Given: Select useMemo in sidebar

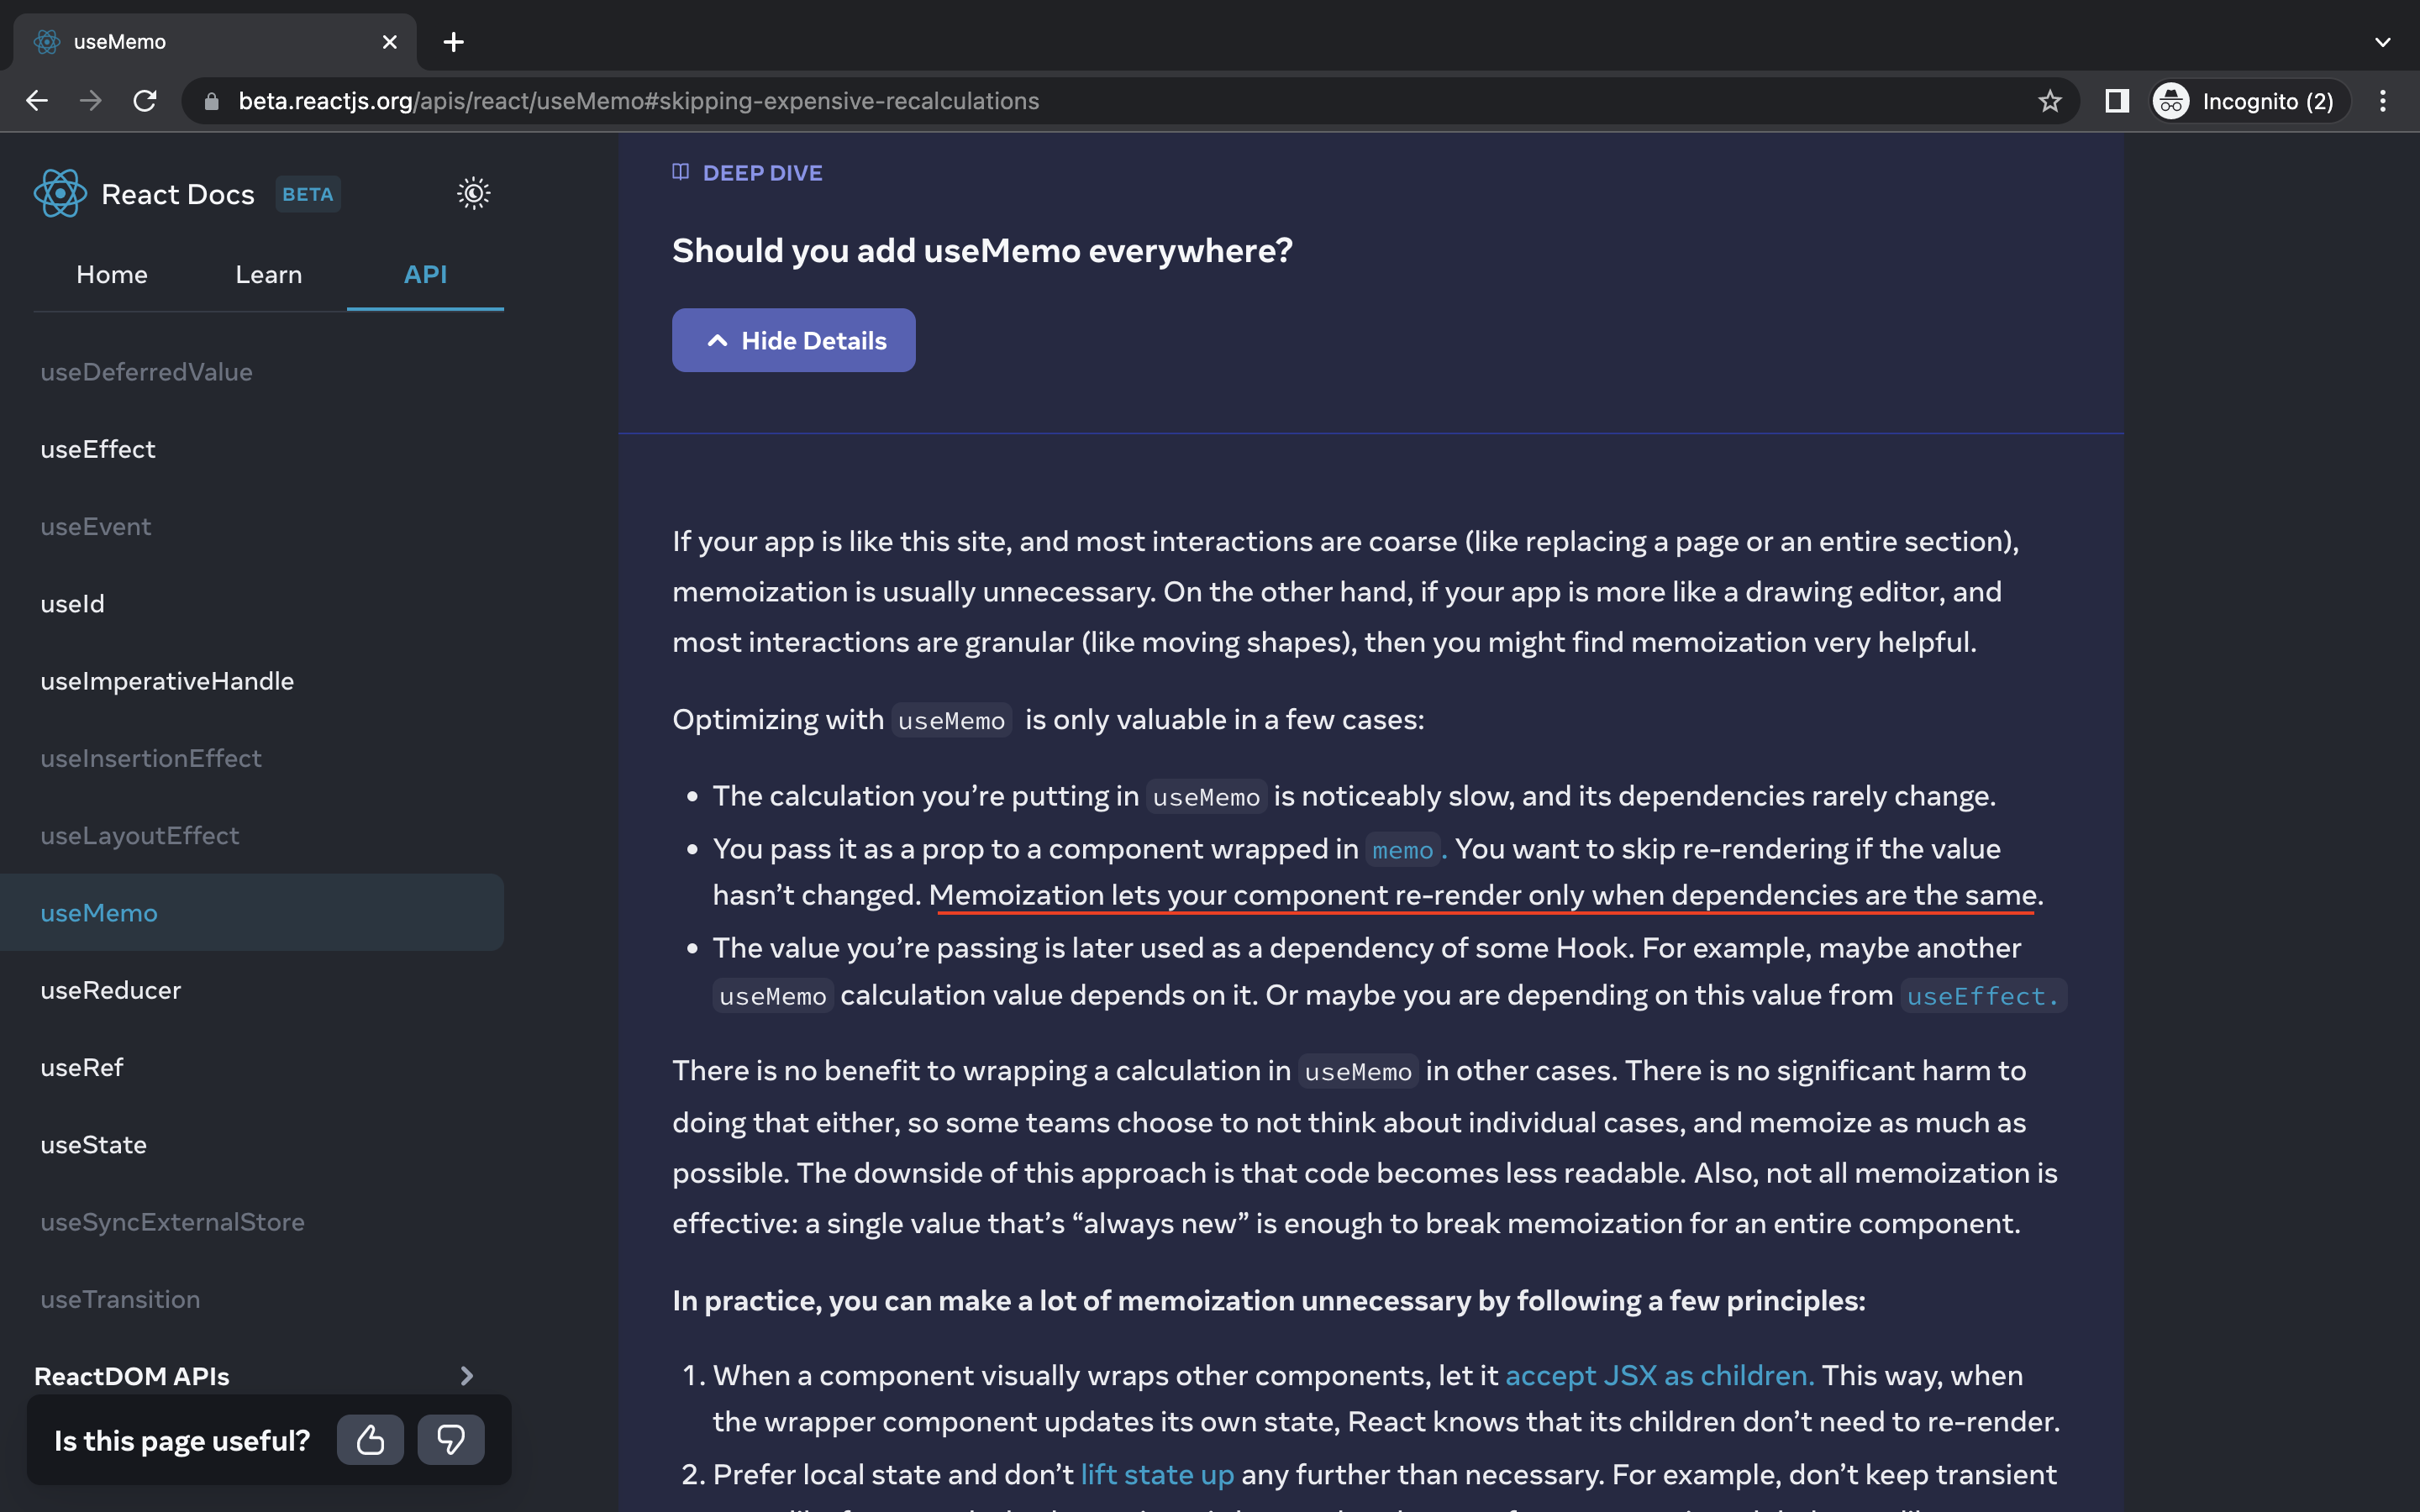Looking at the screenshot, I should pos(252,912).
